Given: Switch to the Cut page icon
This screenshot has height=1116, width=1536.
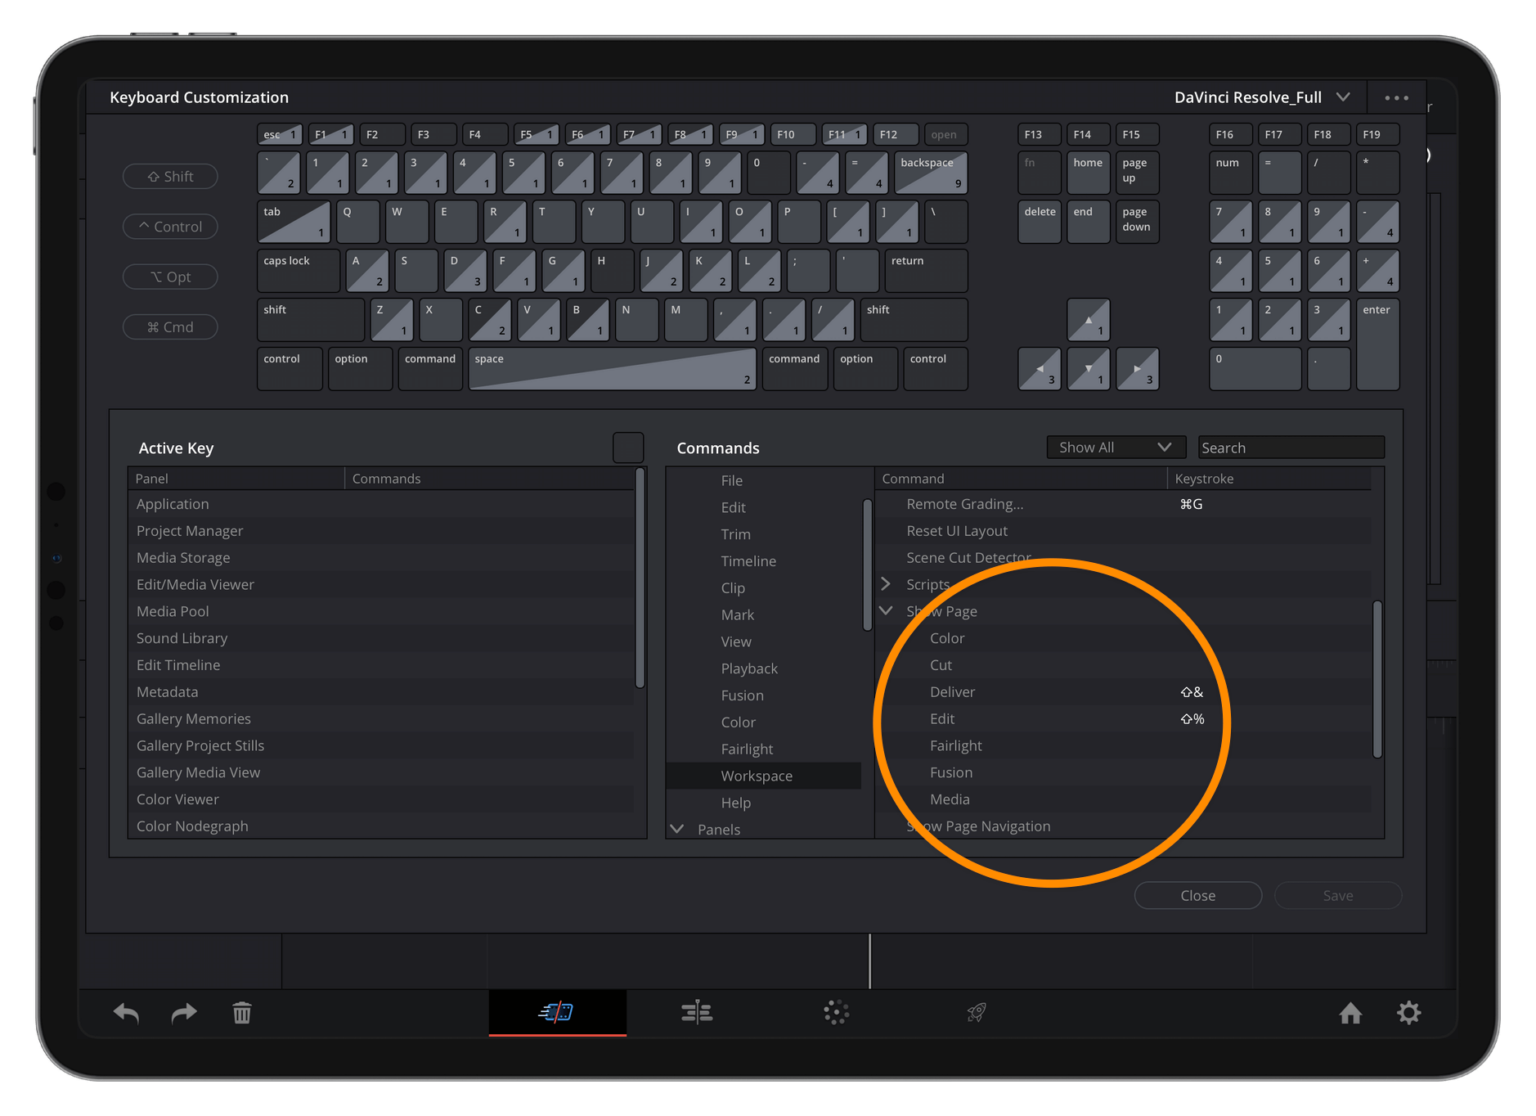Looking at the screenshot, I should [x=557, y=1012].
